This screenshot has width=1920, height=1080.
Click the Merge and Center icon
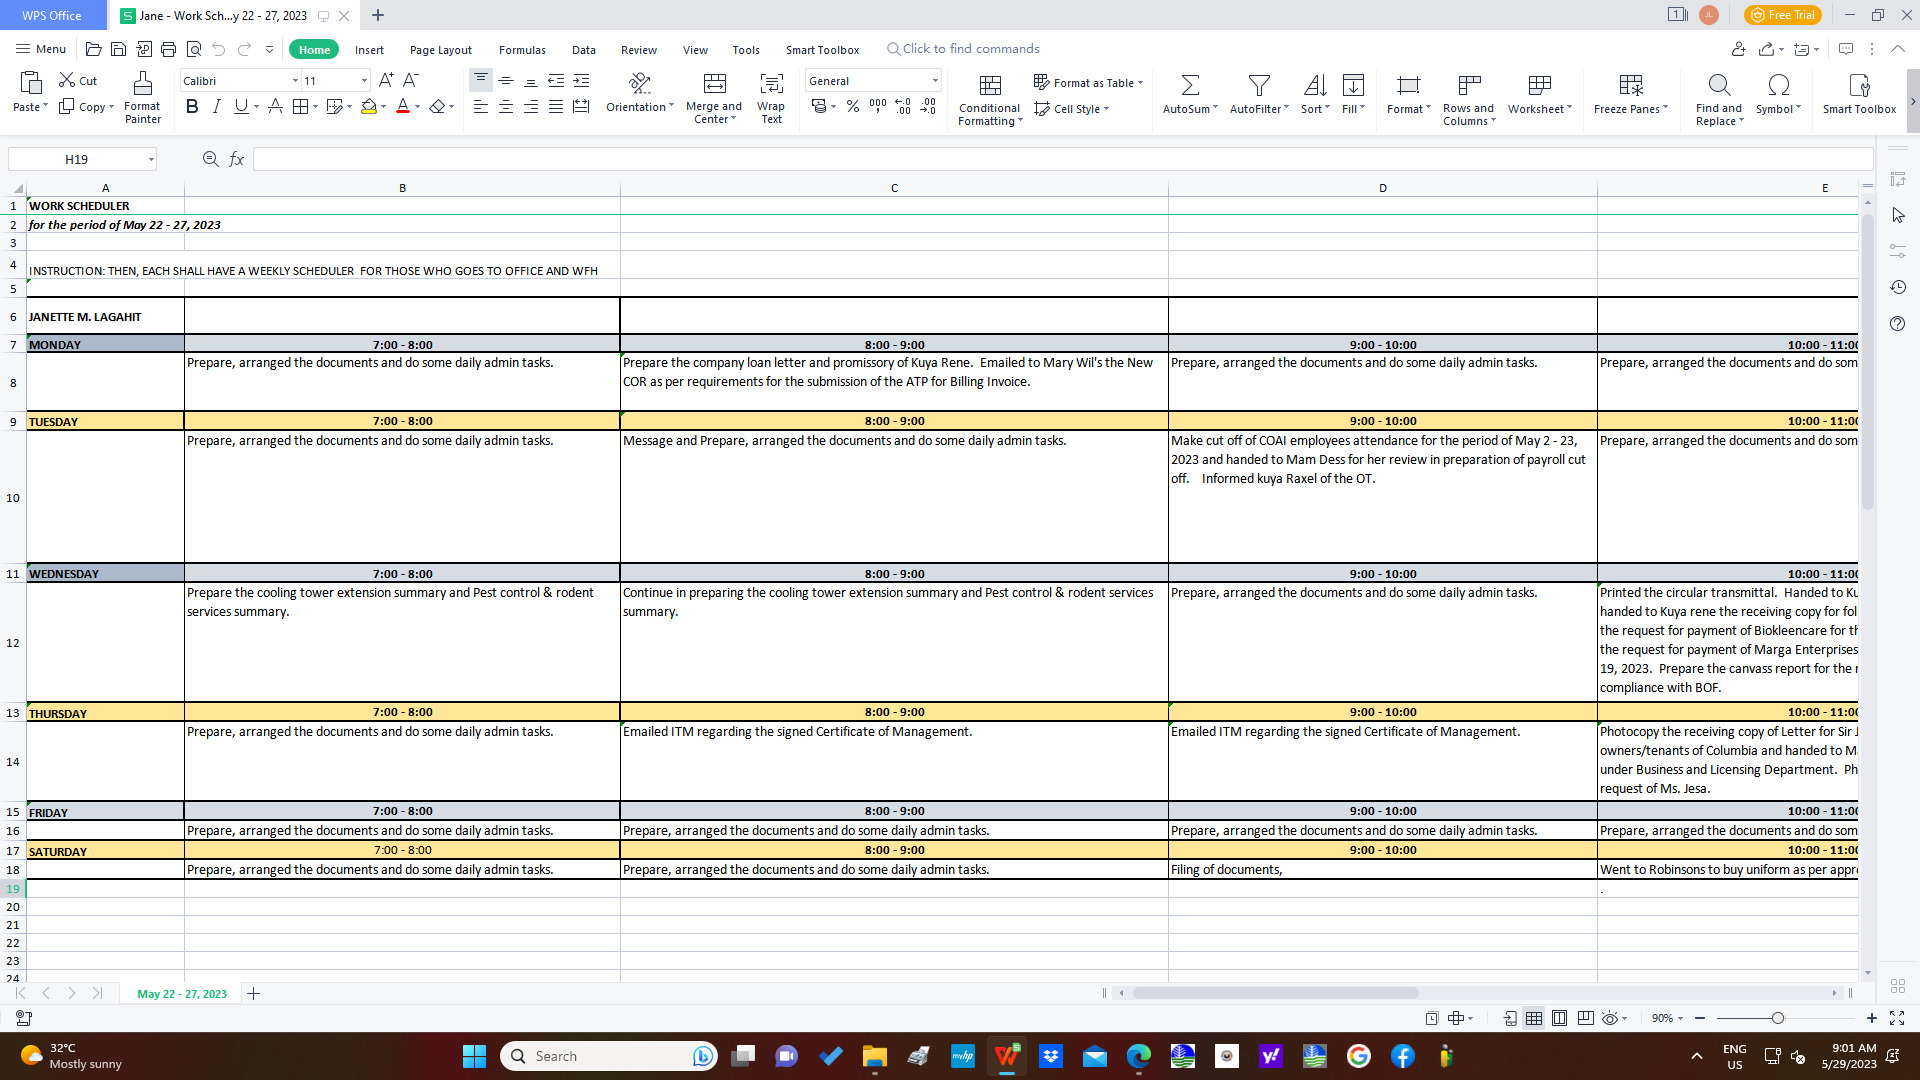[714, 84]
